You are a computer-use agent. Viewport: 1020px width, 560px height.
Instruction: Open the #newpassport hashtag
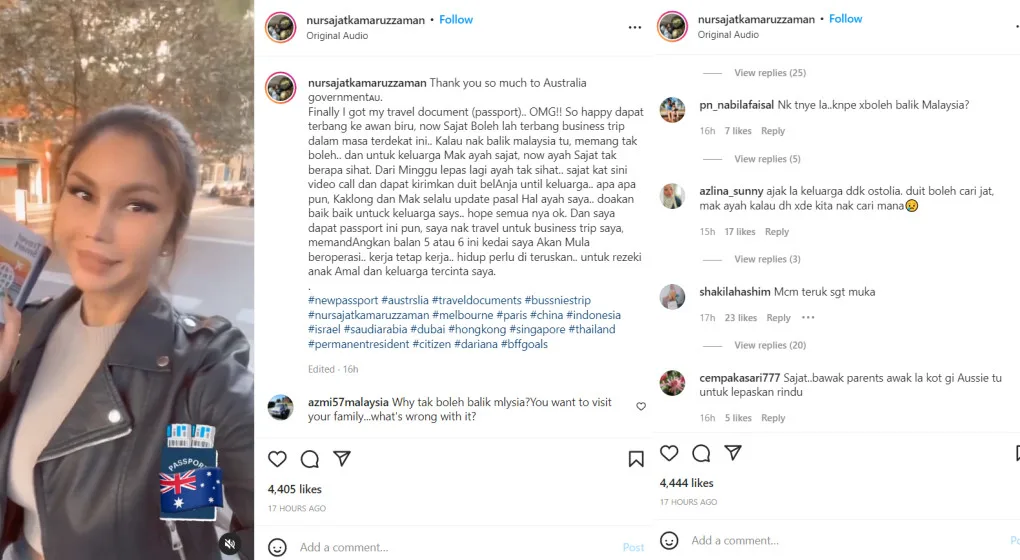pyautogui.click(x=343, y=300)
